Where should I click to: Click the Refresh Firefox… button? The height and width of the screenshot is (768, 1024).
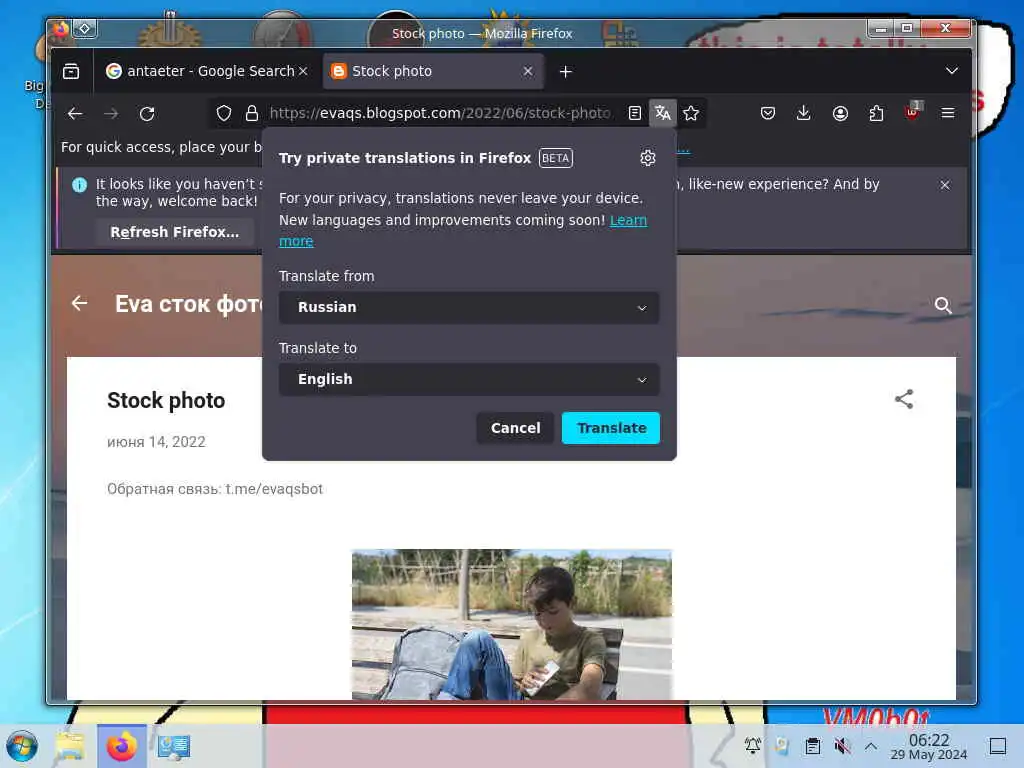click(174, 232)
